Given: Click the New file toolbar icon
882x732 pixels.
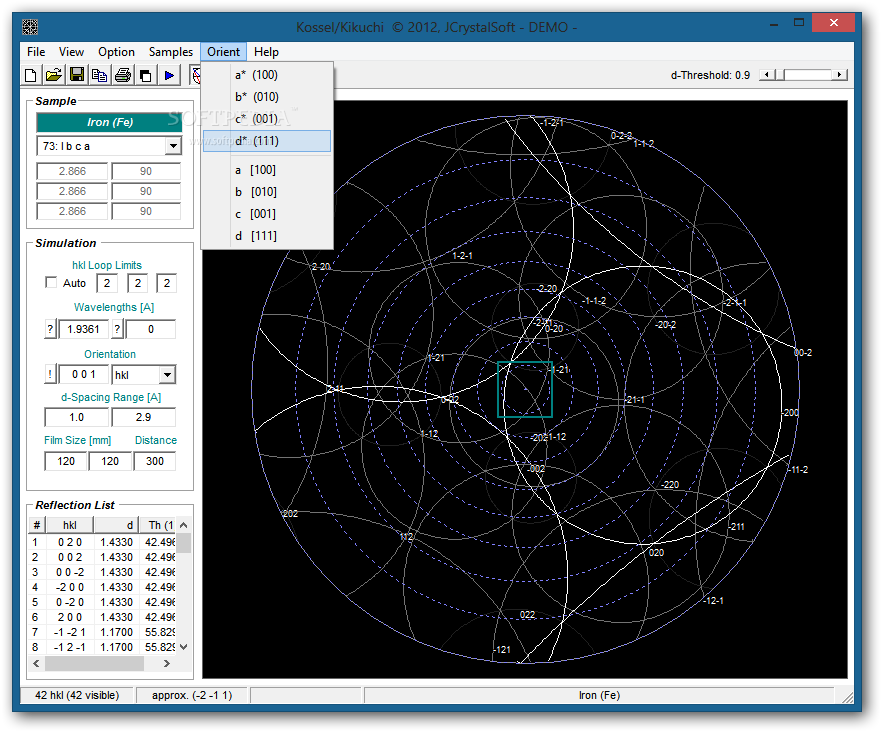Looking at the screenshot, I should [x=31, y=75].
